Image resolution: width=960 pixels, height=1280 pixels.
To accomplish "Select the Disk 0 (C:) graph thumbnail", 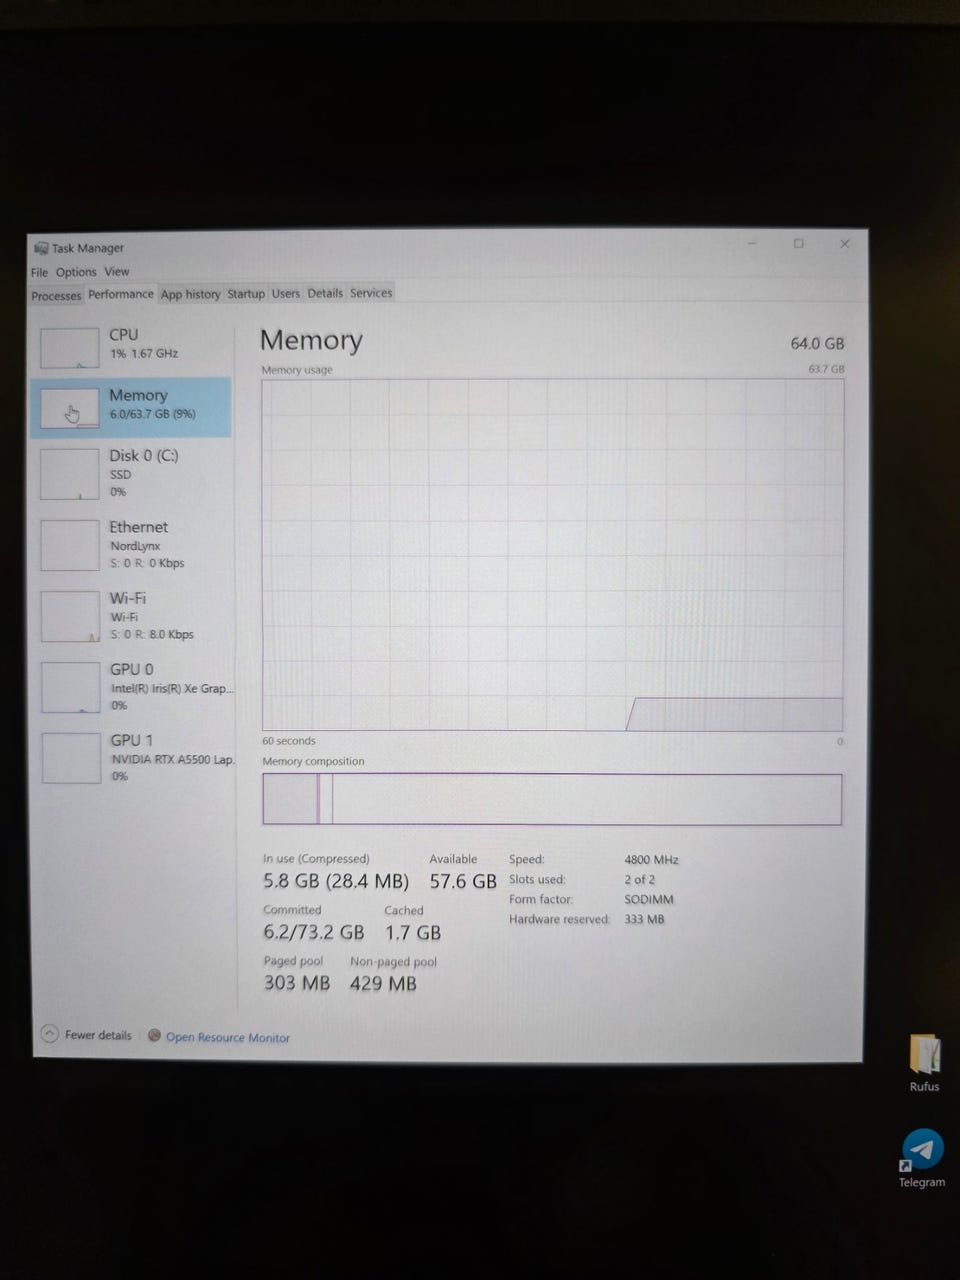I will tap(69, 474).
